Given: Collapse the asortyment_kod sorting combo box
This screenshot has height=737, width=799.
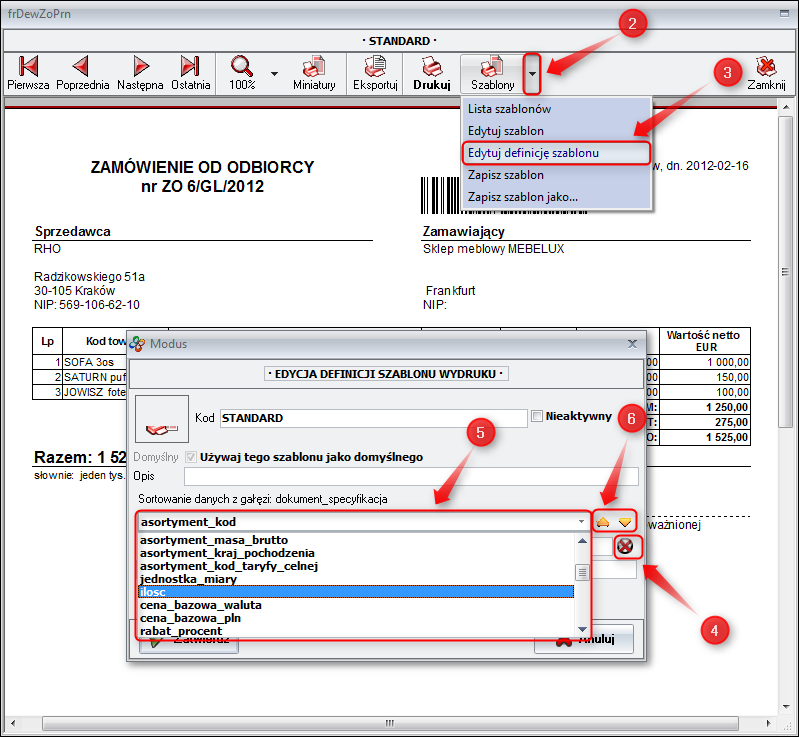Looking at the screenshot, I should click(581, 521).
